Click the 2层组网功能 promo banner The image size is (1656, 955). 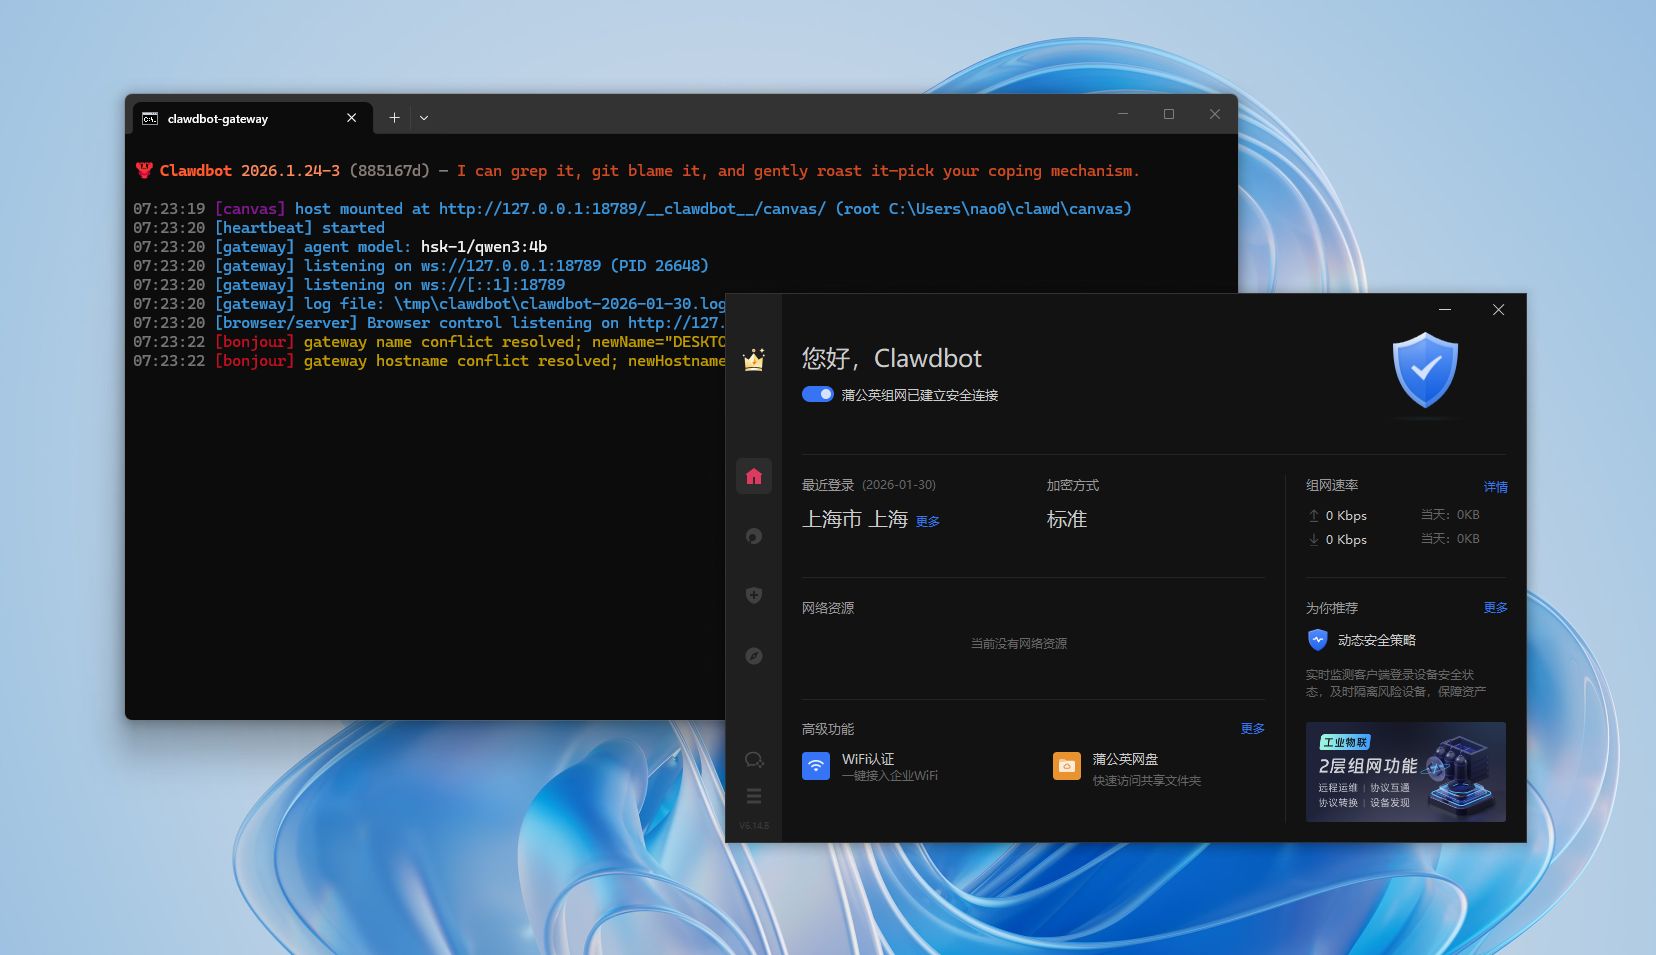[1406, 772]
